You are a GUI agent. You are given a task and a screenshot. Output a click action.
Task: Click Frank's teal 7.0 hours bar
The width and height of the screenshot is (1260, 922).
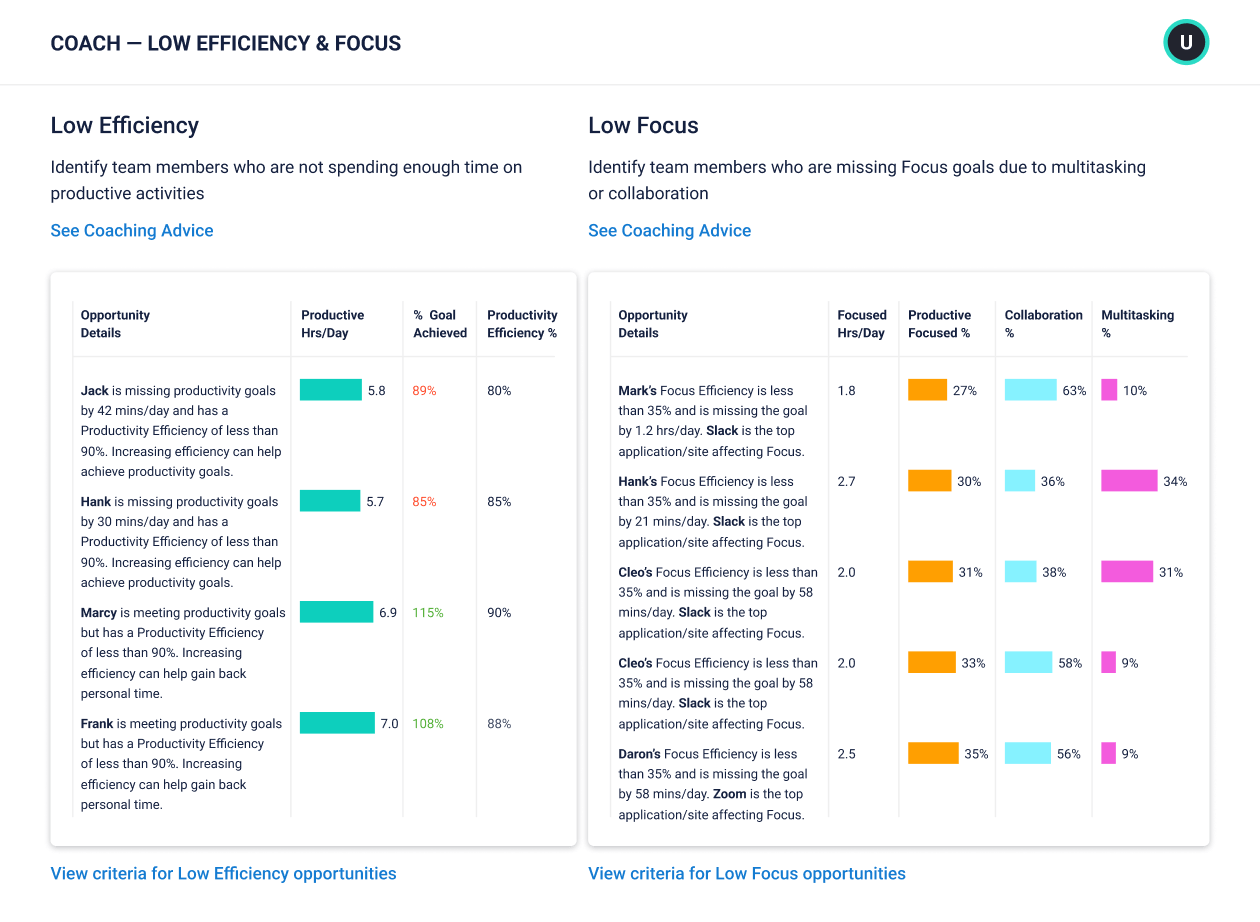point(337,724)
